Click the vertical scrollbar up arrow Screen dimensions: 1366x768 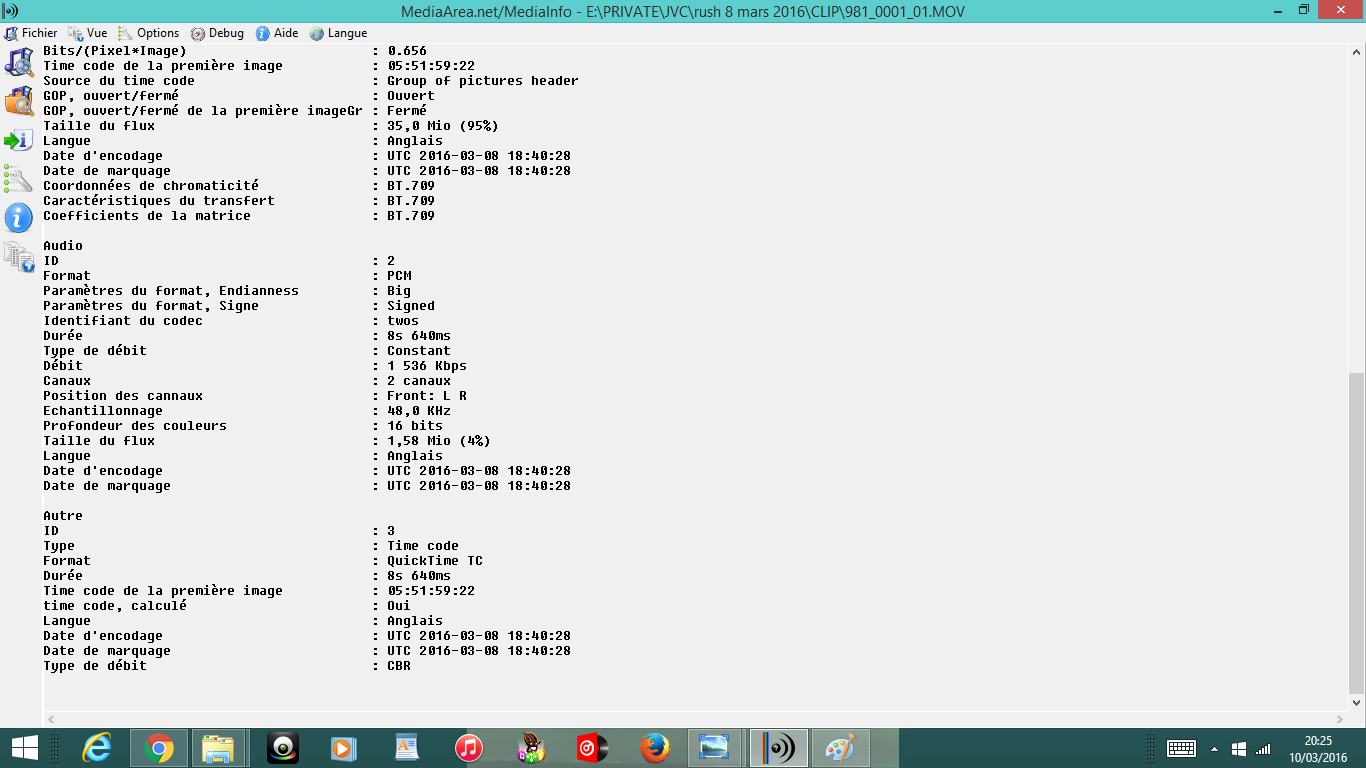pyautogui.click(x=1356, y=53)
